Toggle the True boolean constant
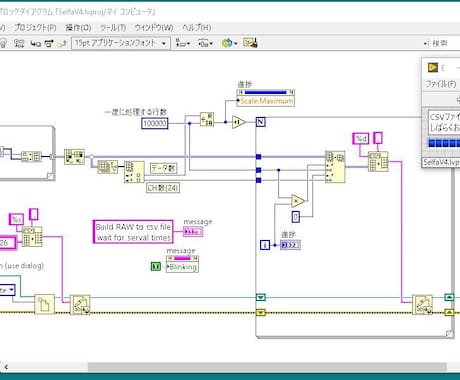The height and width of the screenshot is (380, 460). (x=156, y=266)
